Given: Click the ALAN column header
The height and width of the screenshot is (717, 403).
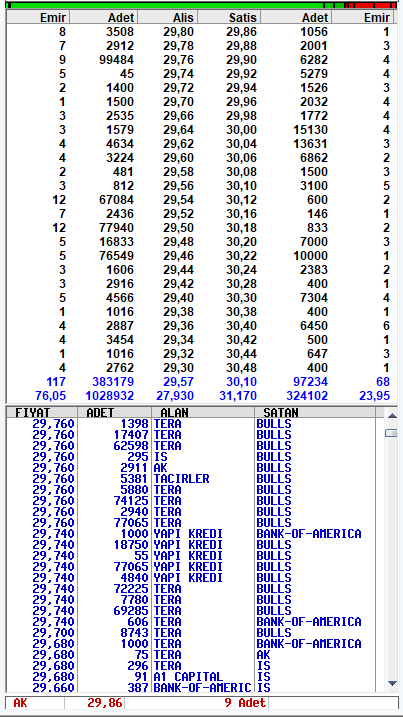Looking at the screenshot, I should [x=203, y=412].
